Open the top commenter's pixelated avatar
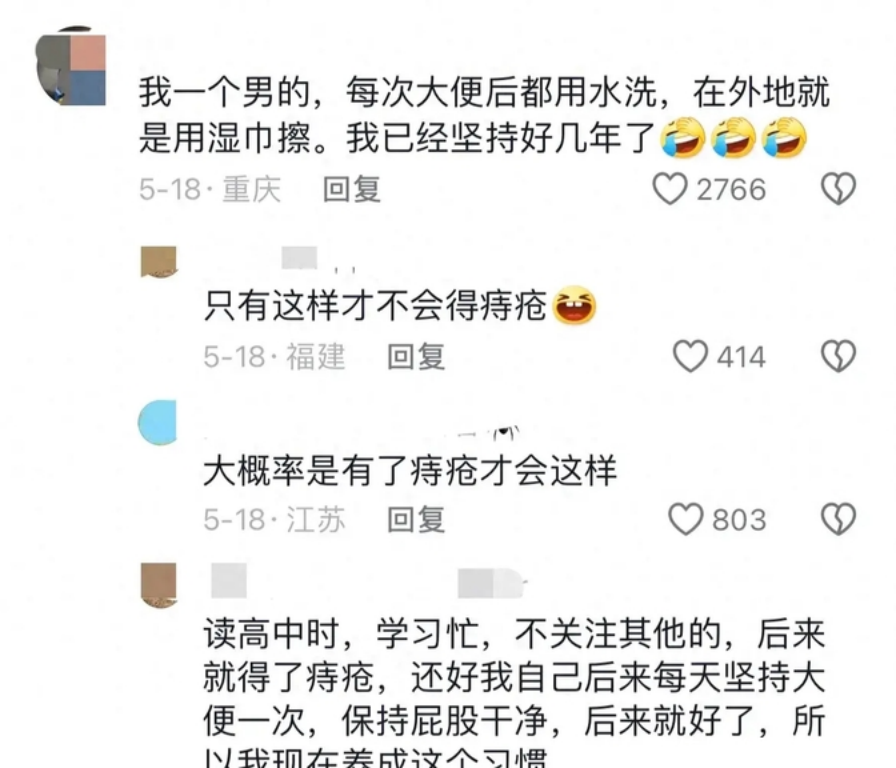 pos(71,66)
